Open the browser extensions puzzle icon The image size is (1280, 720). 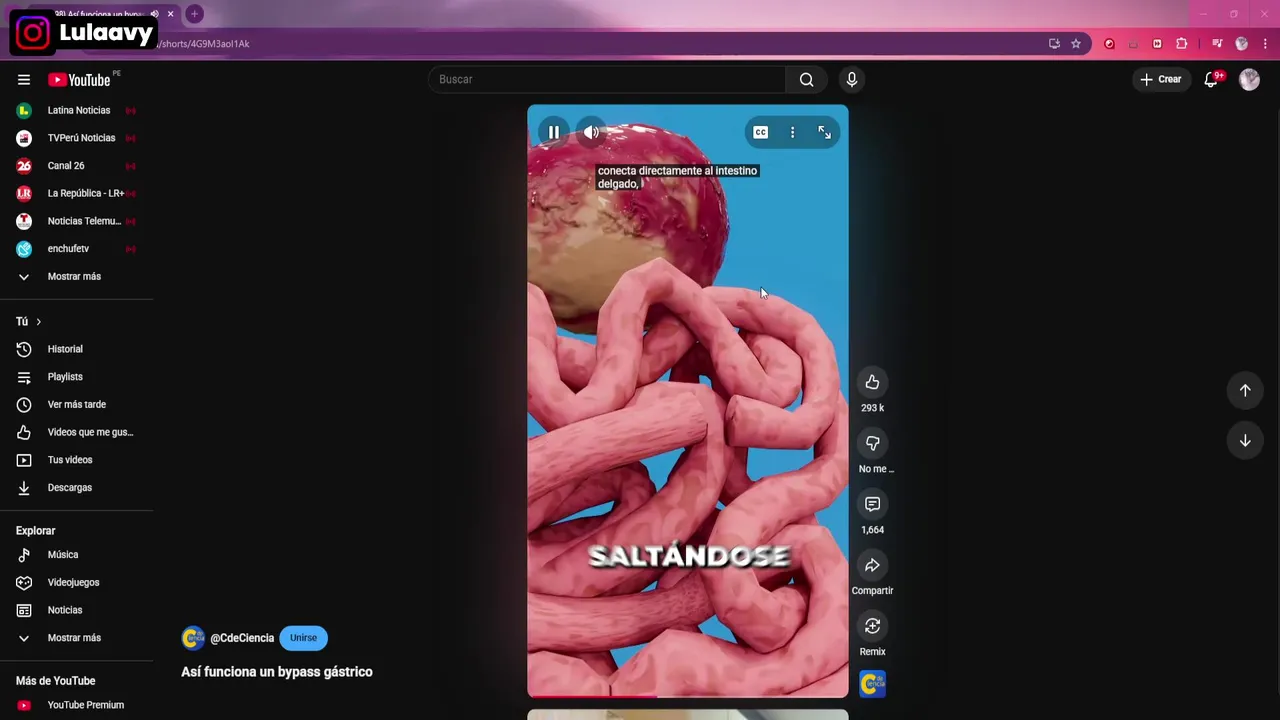tap(1182, 44)
